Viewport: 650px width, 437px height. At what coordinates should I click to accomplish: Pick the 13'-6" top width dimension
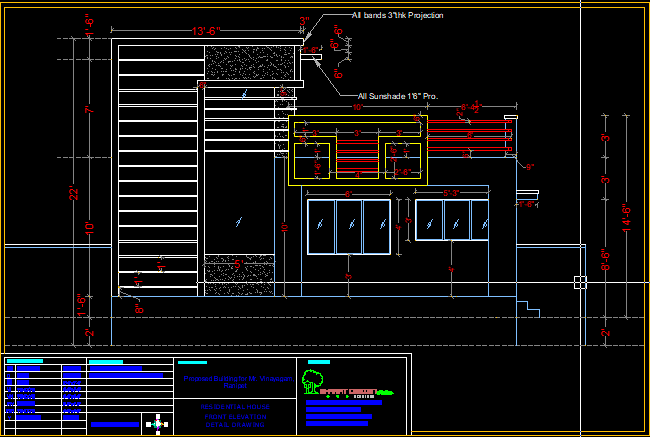(x=206, y=32)
